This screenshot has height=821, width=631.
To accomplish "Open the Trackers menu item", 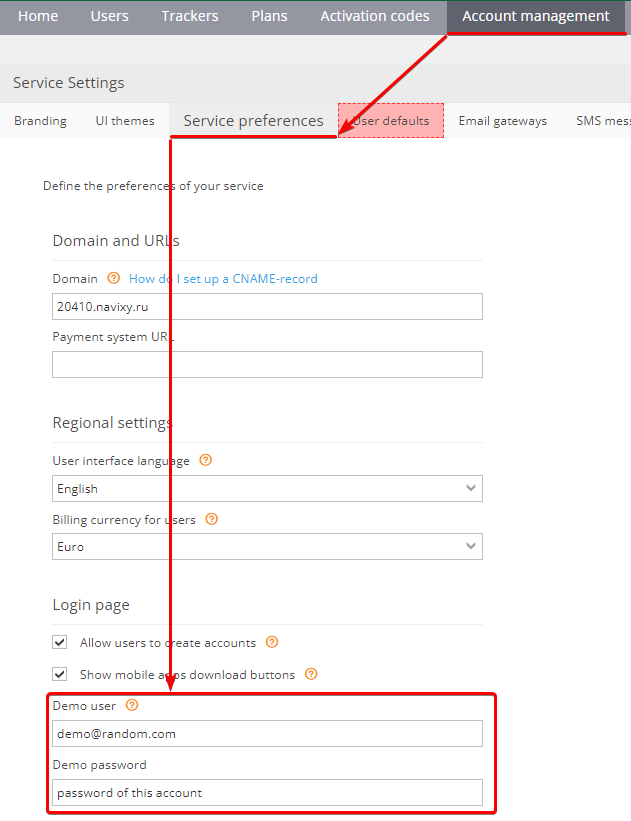I will 190,16.
